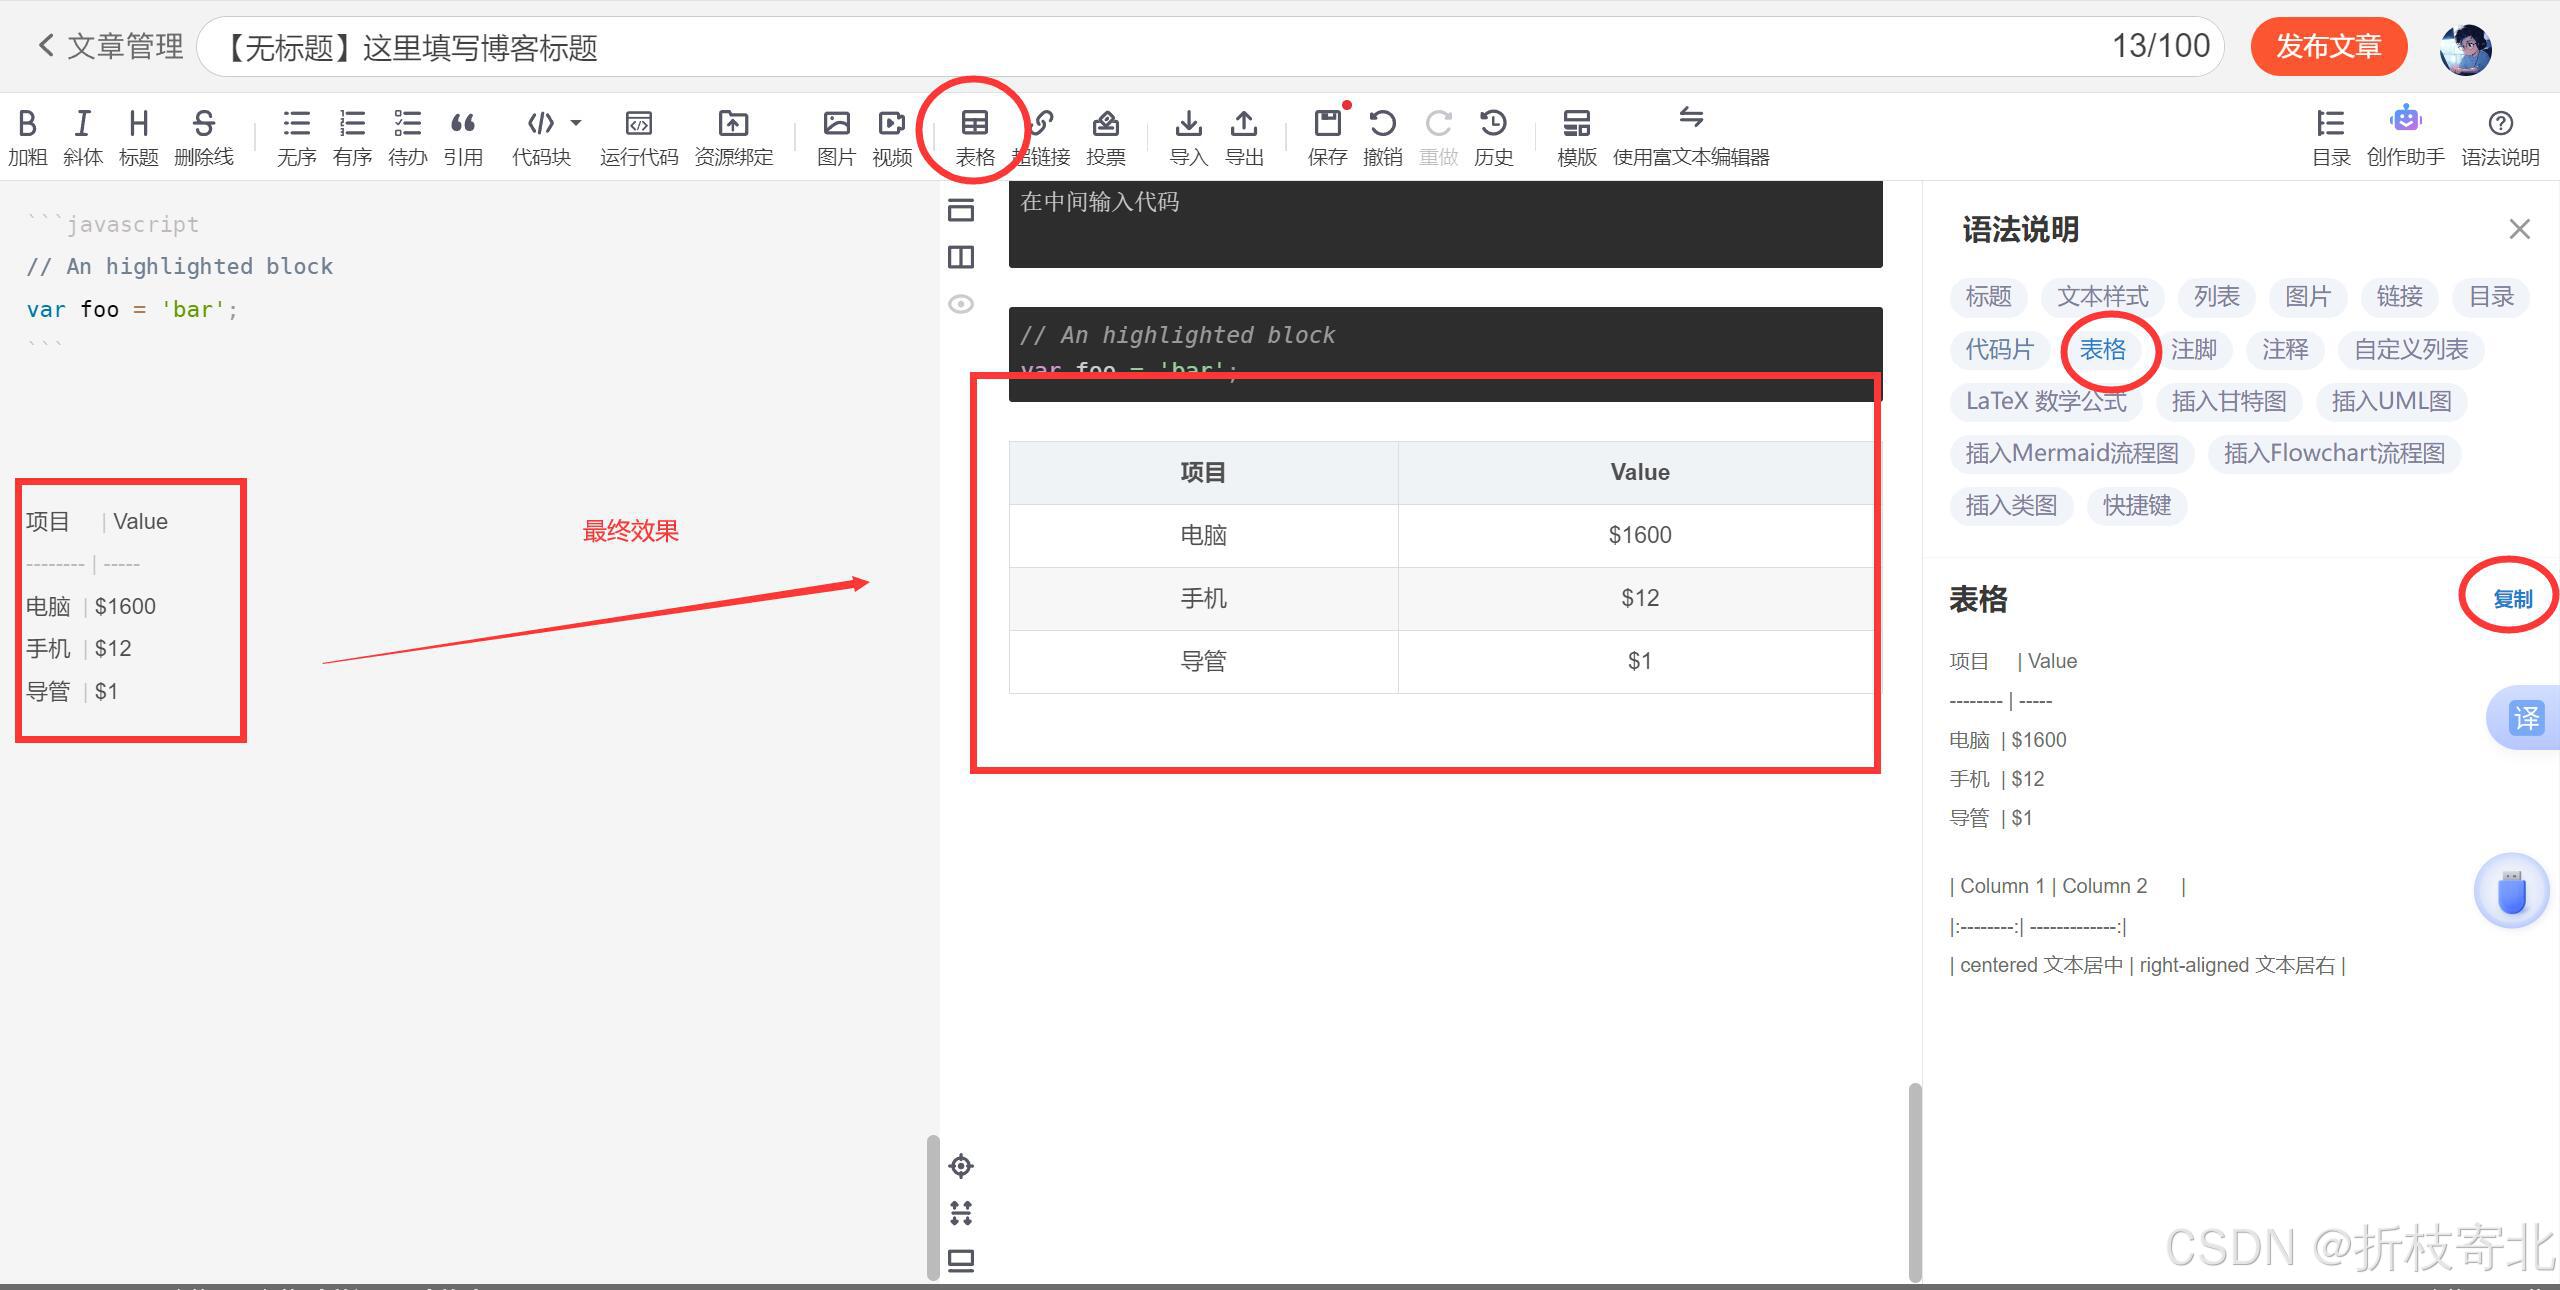This screenshot has height=1290, width=2560.
Task: Select the LaTeX 数学公式 tab
Action: coord(2046,401)
